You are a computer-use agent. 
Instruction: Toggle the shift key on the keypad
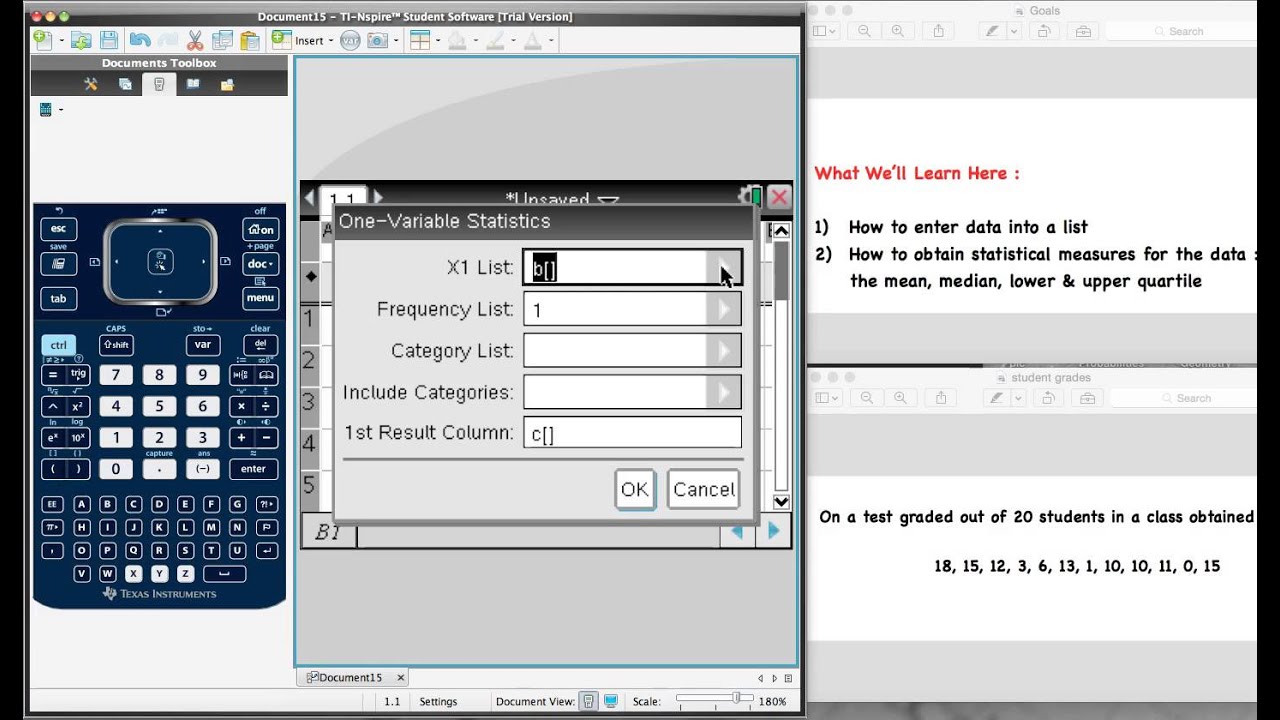[x=116, y=345]
